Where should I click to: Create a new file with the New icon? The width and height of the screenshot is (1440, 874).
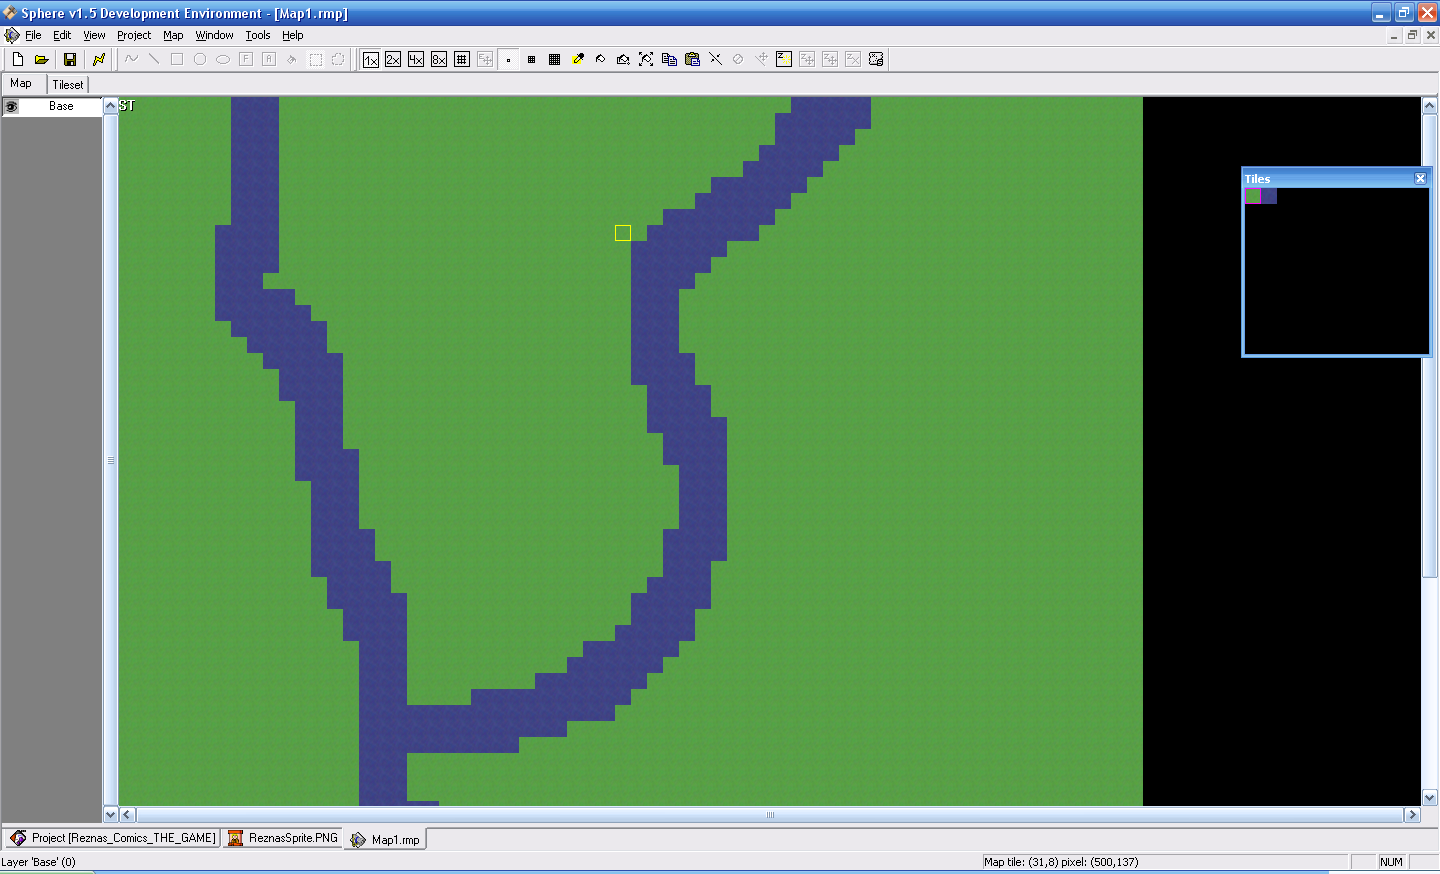point(17,59)
